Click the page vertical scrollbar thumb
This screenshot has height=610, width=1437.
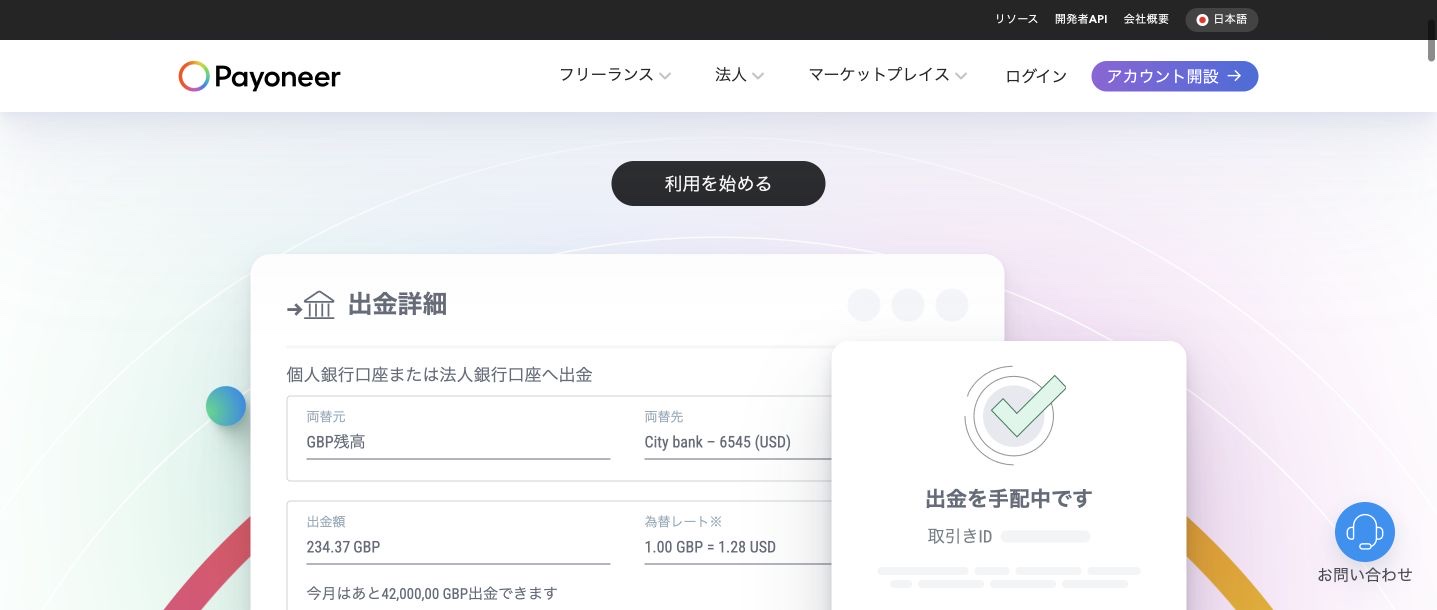1431,39
